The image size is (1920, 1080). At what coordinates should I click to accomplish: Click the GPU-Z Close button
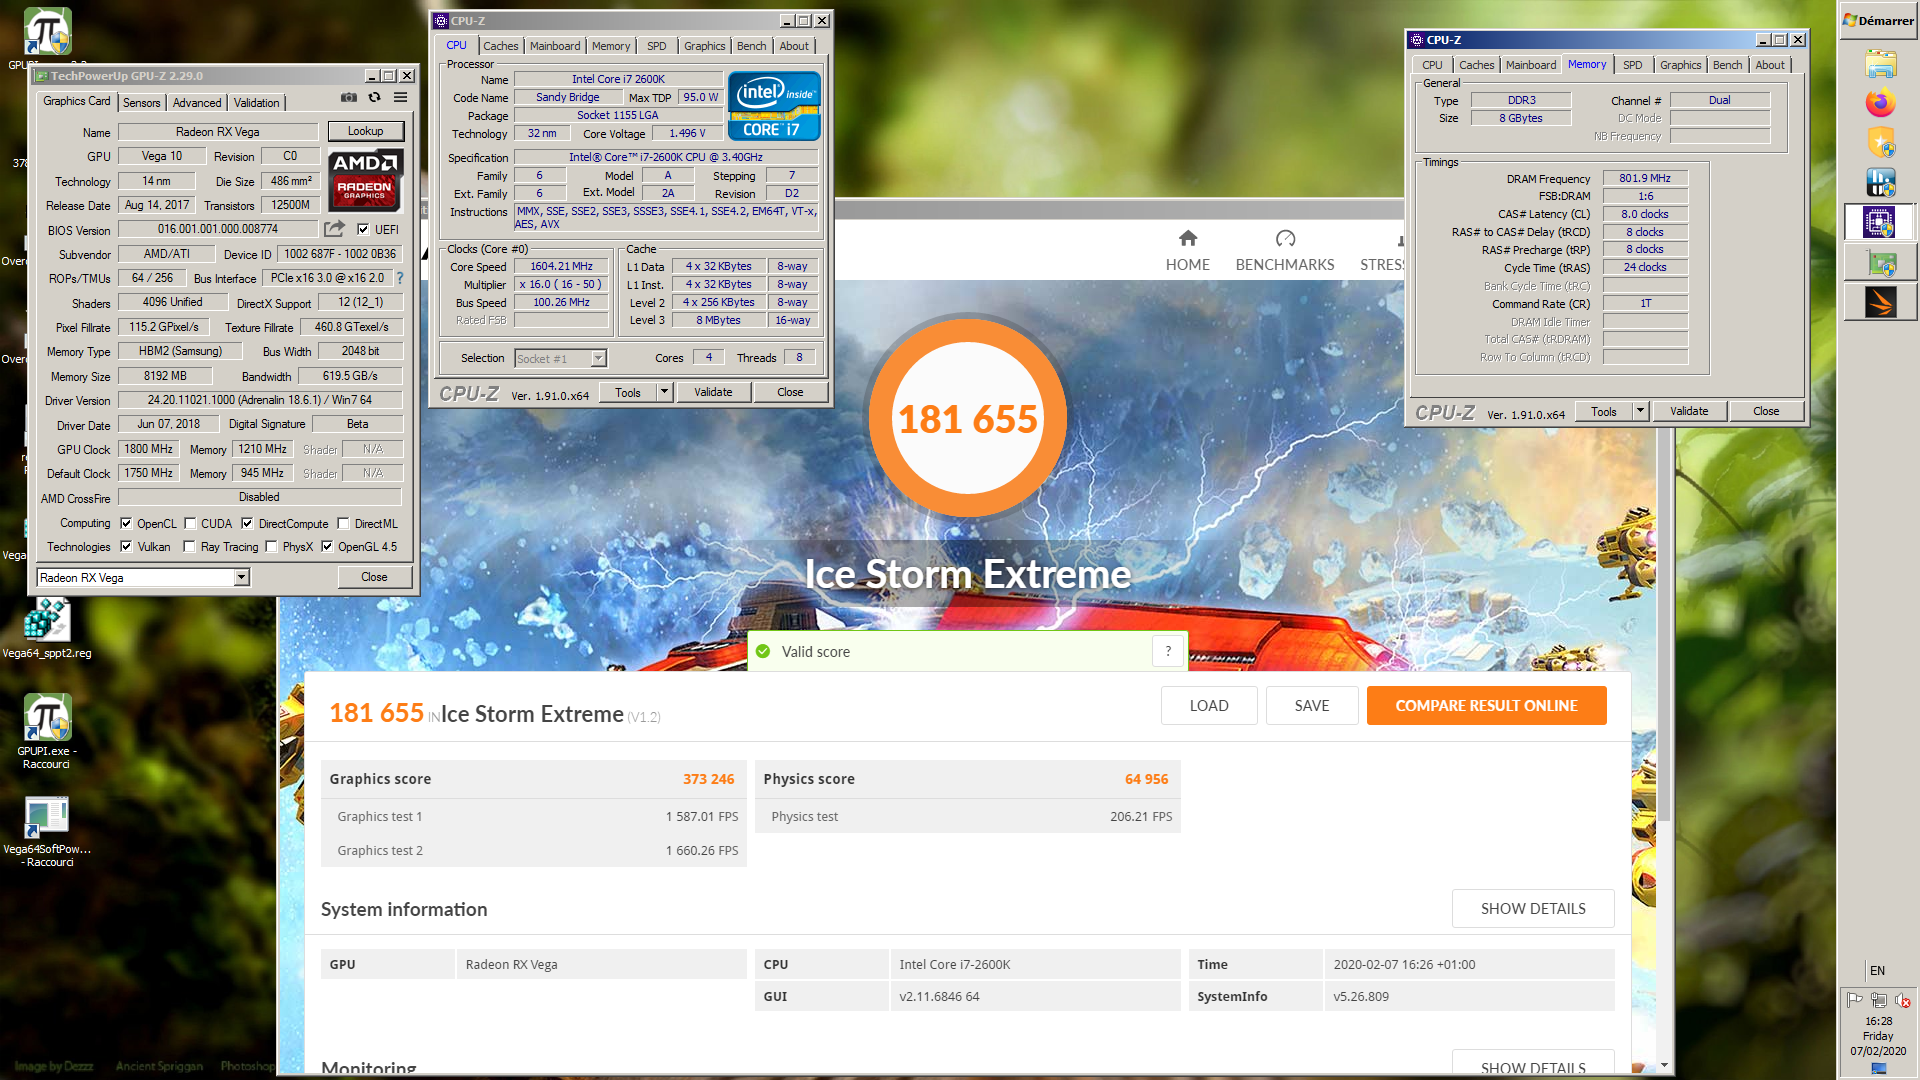[374, 577]
